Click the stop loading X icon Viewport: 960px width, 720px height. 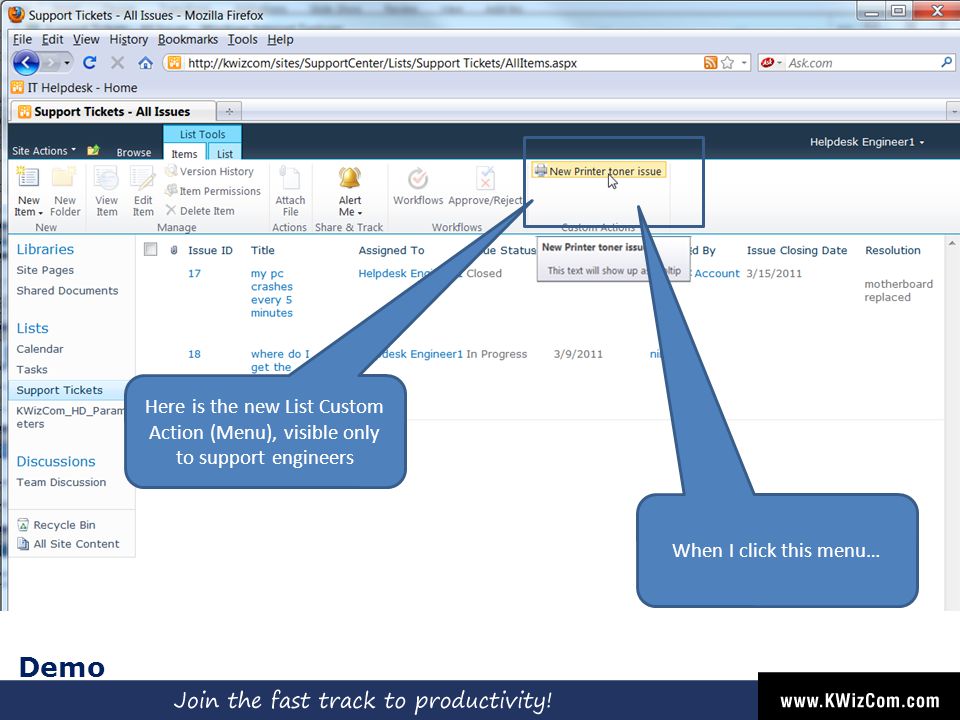click(118, 62)
